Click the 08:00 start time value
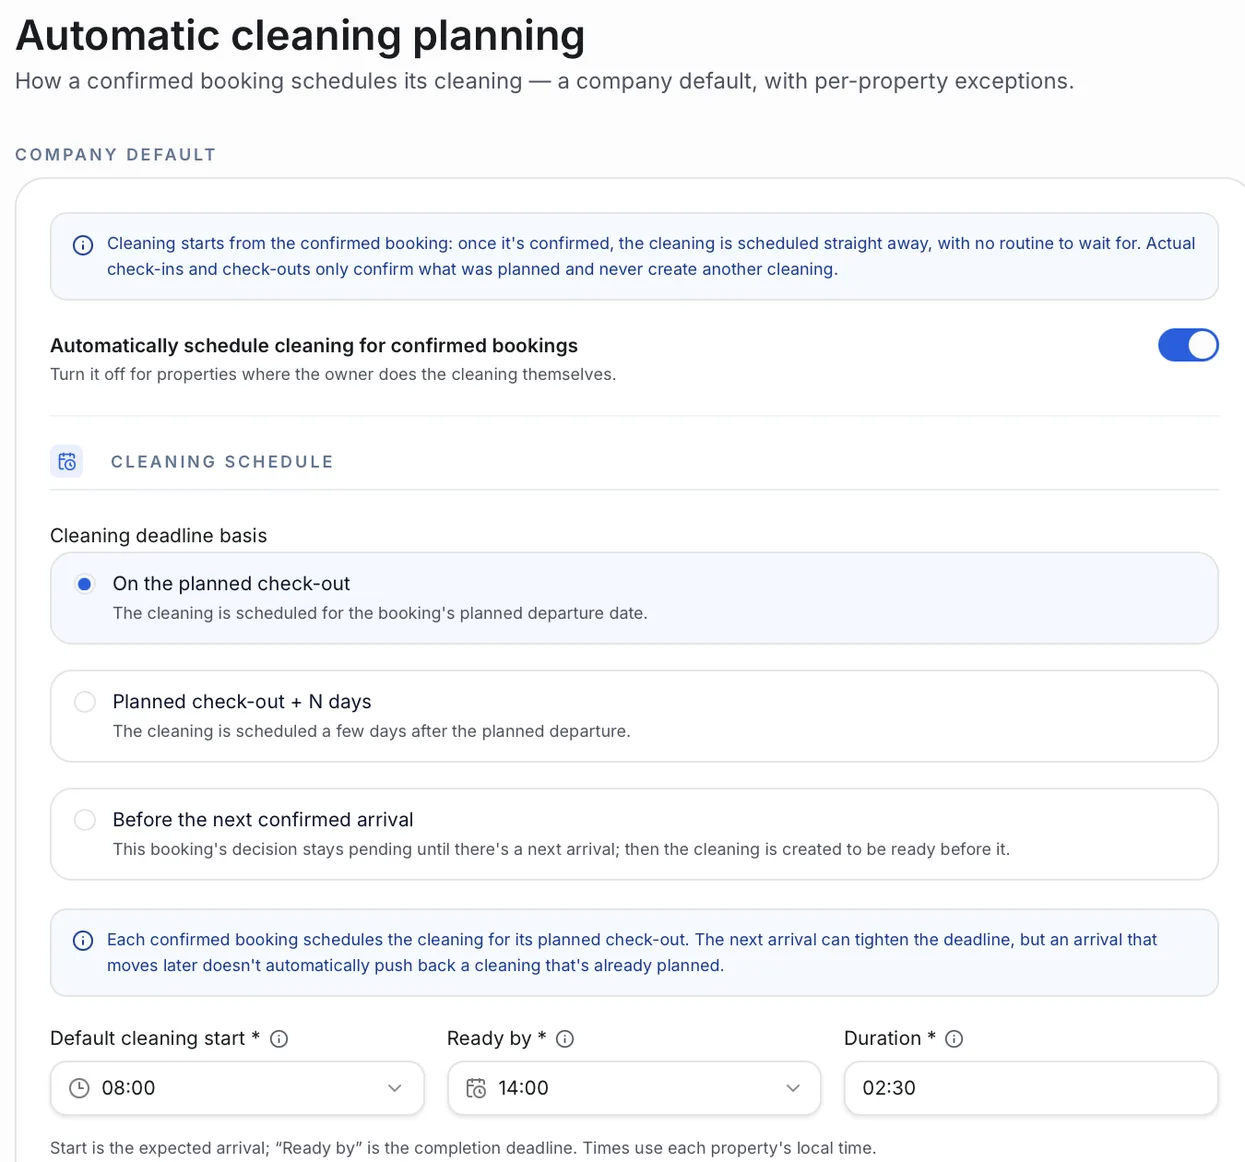 coord(128,1088)
